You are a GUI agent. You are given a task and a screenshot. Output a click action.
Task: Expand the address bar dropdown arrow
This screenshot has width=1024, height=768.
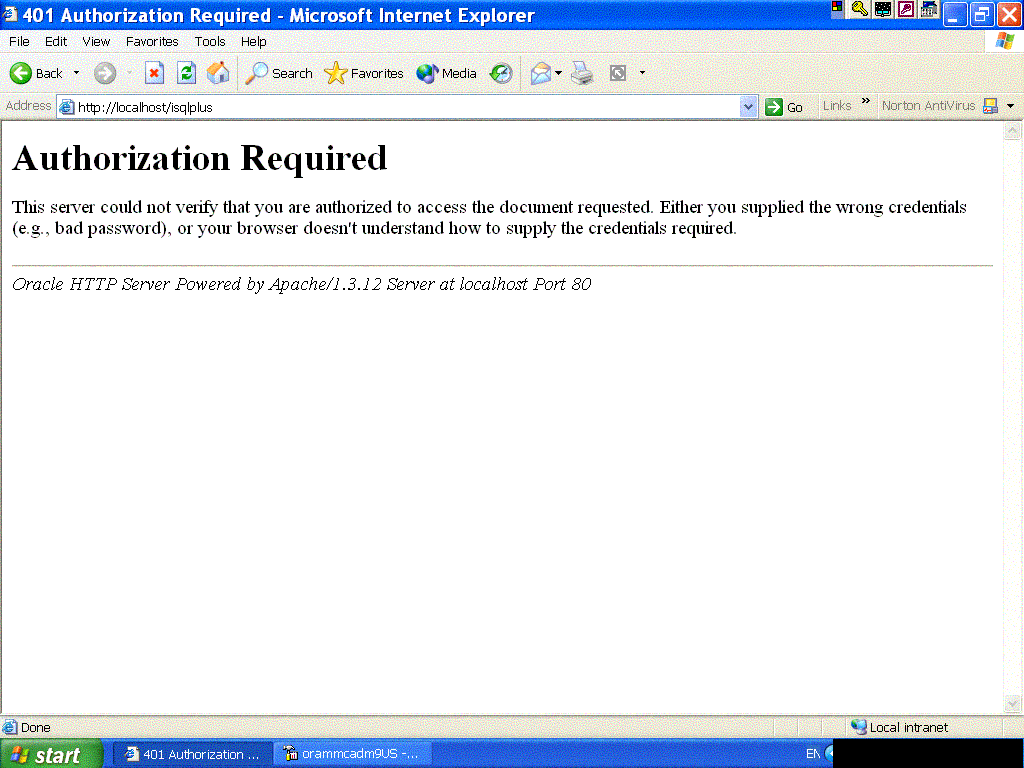coord(748,106)
